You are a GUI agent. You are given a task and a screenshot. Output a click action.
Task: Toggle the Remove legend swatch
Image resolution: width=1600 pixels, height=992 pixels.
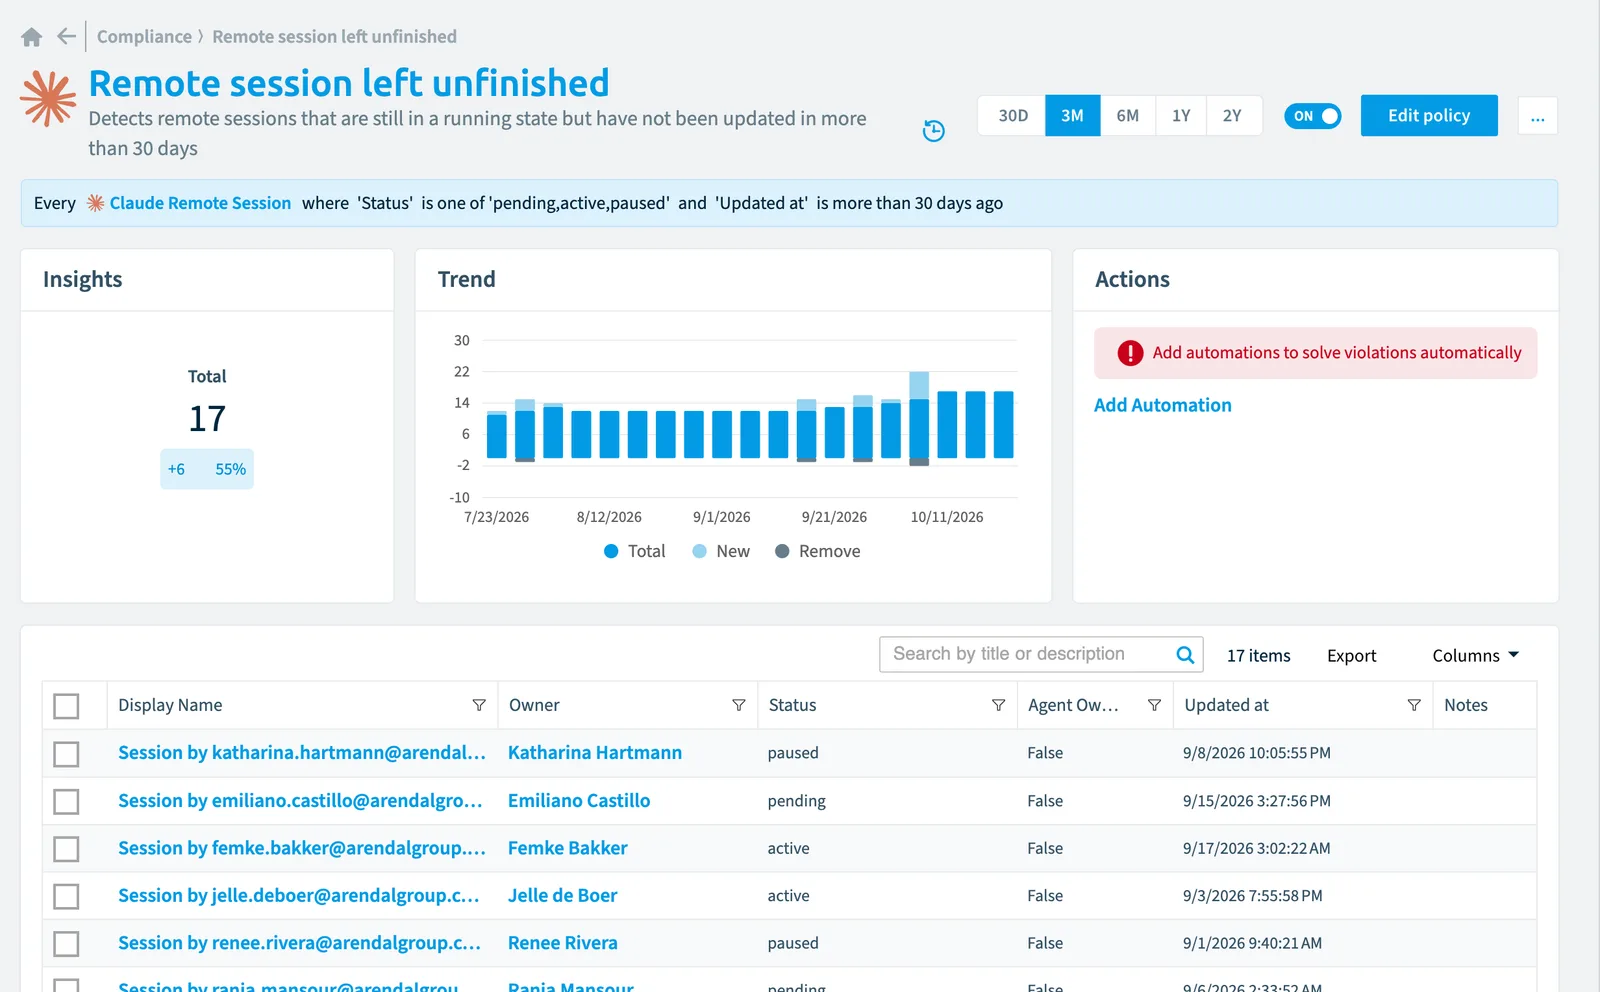pos(782,551)
